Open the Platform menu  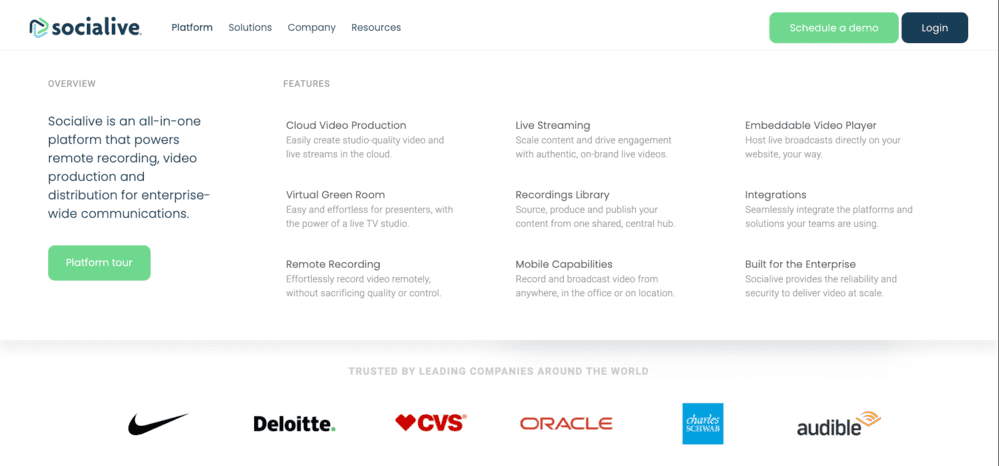click(x=192, y=27)
